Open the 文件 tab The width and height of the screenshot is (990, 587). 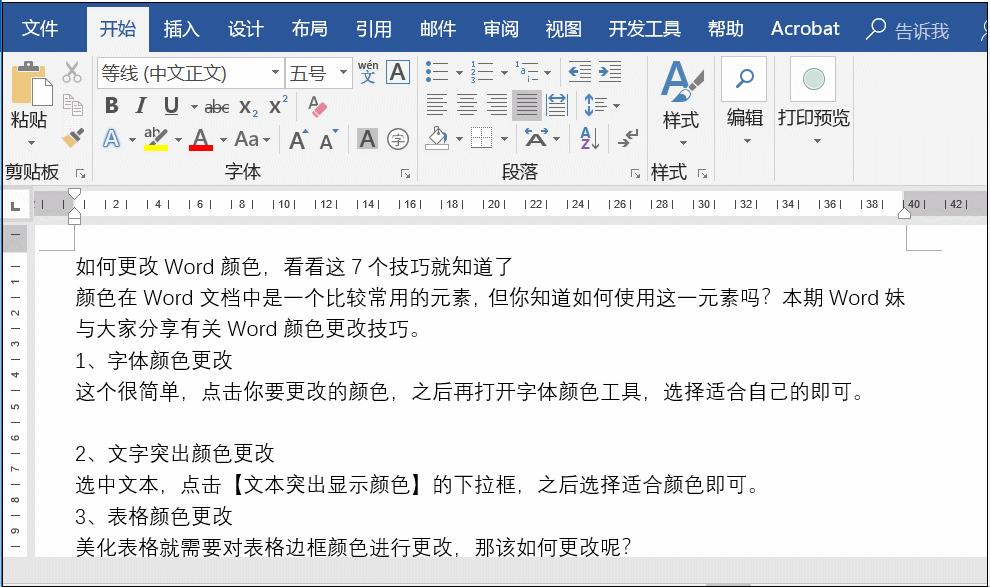pyautogui.click(x=40, y=28)
